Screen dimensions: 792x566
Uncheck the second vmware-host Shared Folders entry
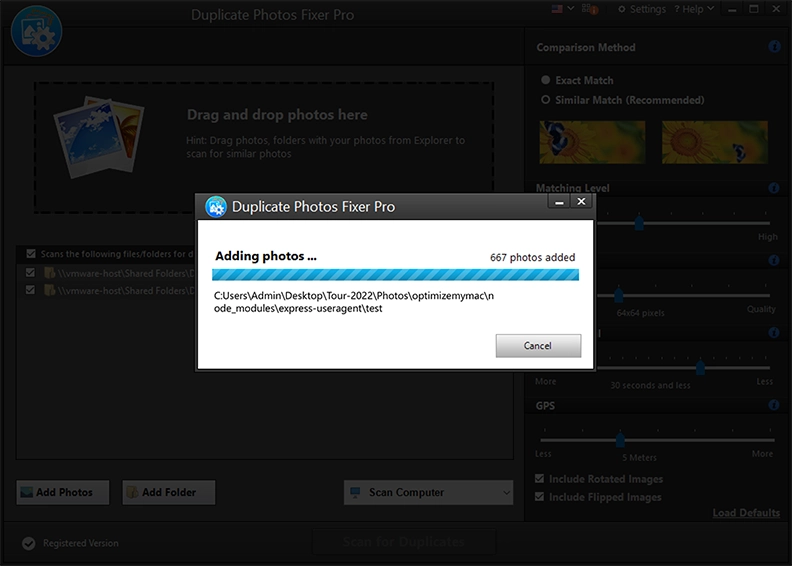[30, 290]
